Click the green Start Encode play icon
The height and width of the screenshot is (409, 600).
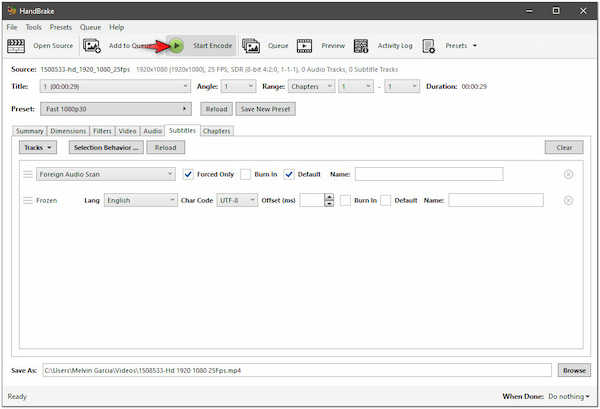(176, 45)
